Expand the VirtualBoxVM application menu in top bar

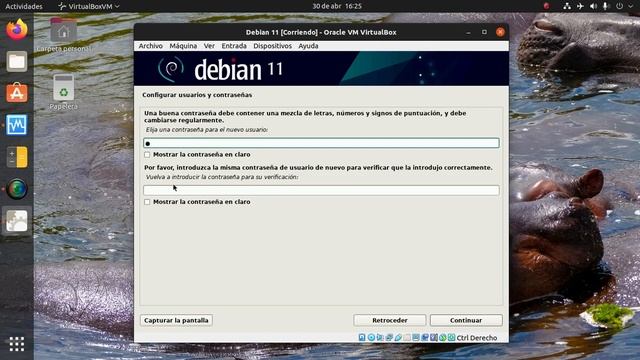(89, 6)
